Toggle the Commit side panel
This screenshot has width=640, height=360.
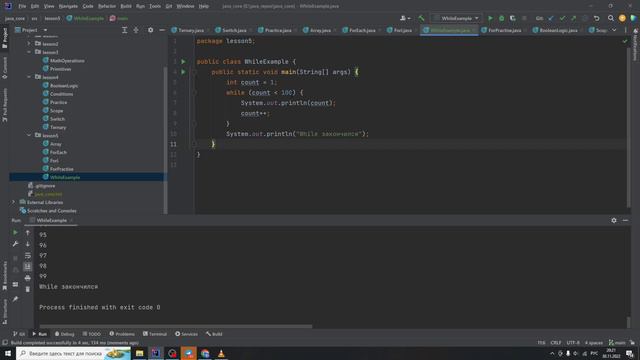(4, 68)
